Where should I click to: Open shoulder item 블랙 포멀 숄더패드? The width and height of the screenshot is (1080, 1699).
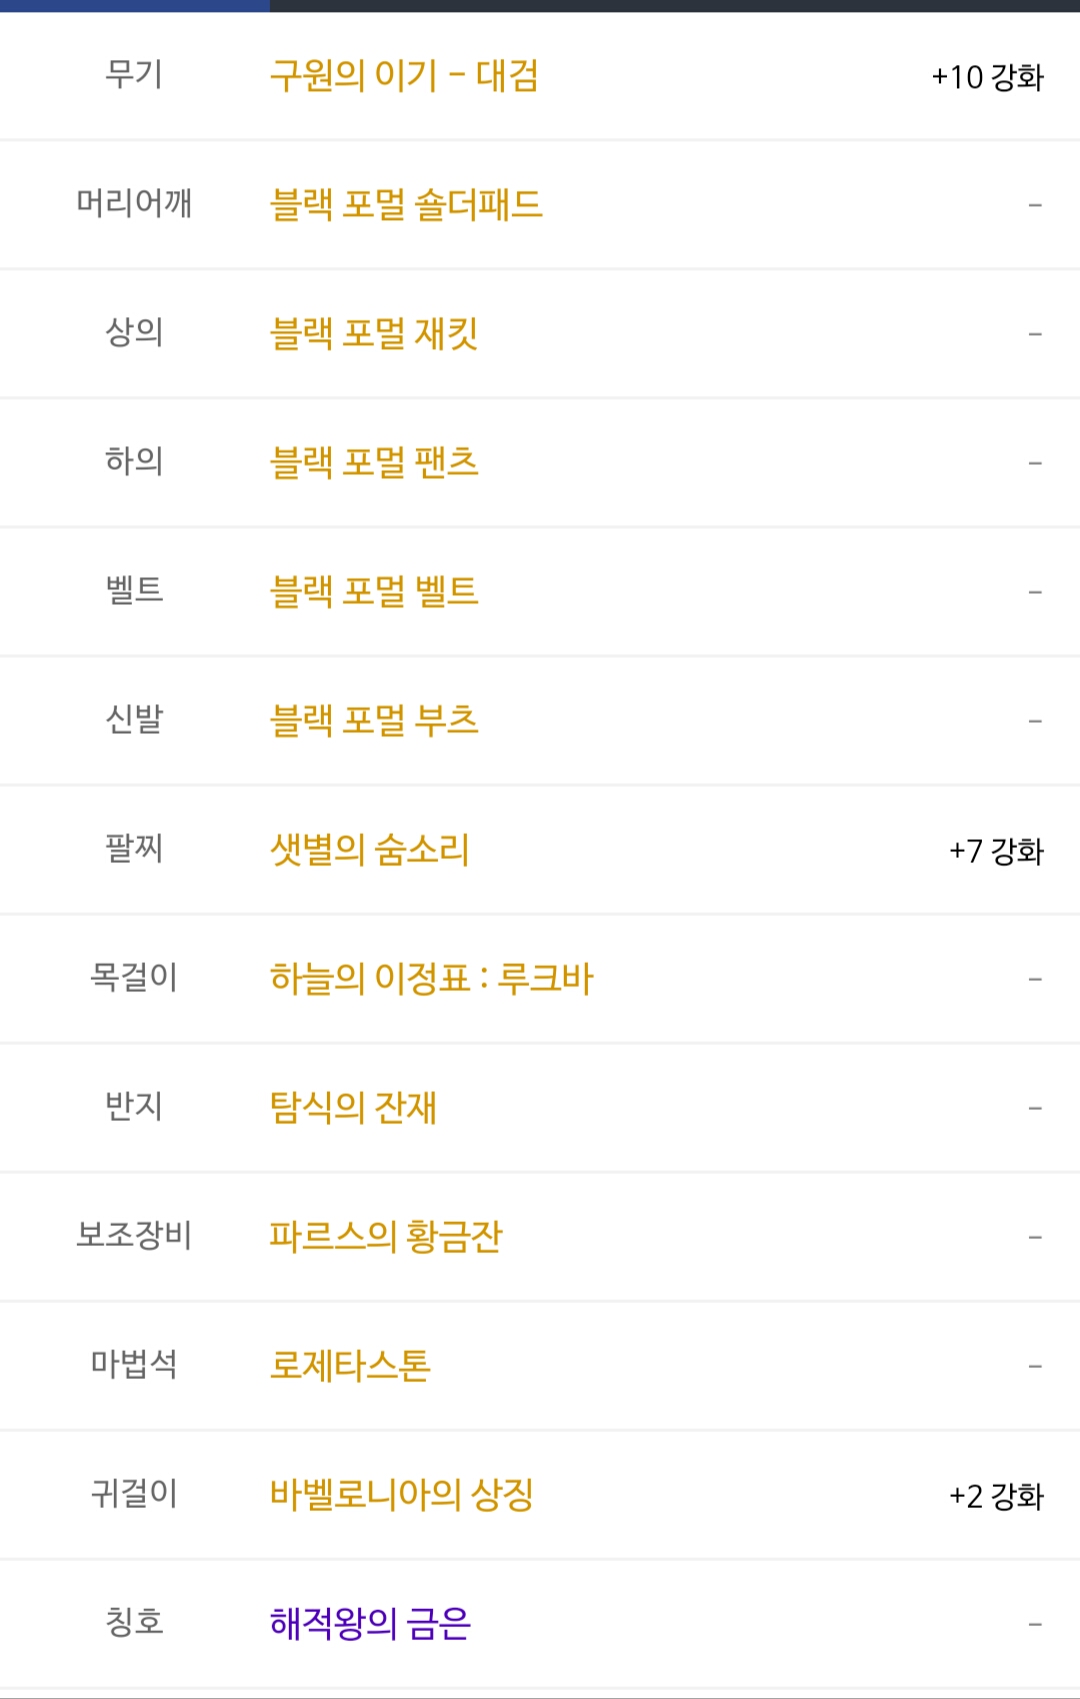[406, 205]
